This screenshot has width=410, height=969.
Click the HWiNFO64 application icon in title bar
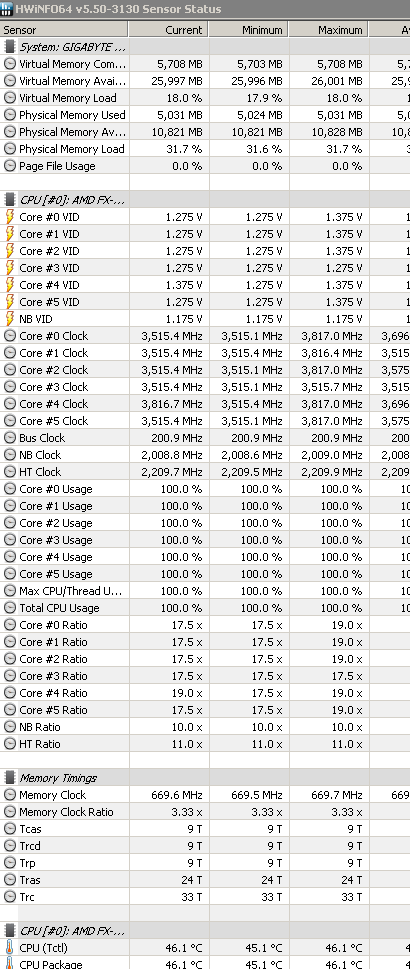7,9
